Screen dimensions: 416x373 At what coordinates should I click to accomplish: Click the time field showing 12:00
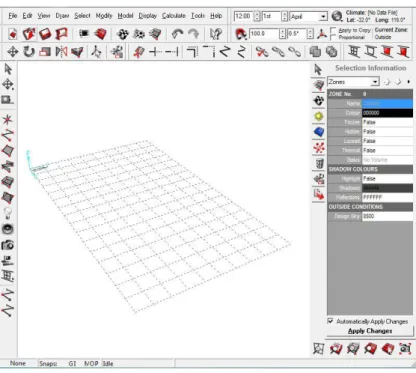tap(244, 16)
